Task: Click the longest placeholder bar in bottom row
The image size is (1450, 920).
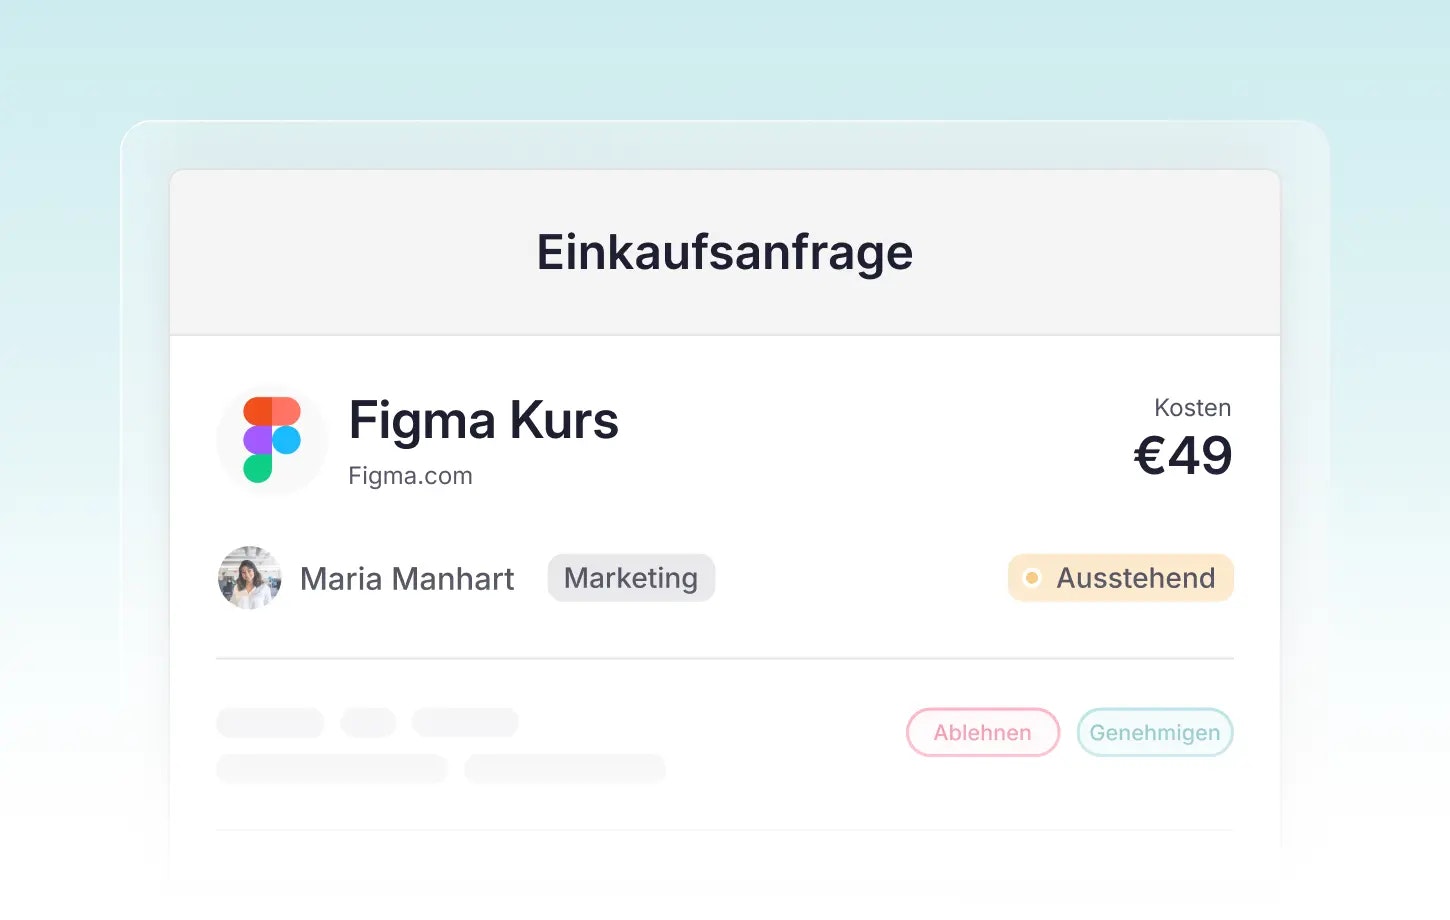Action: pos(331,768)
